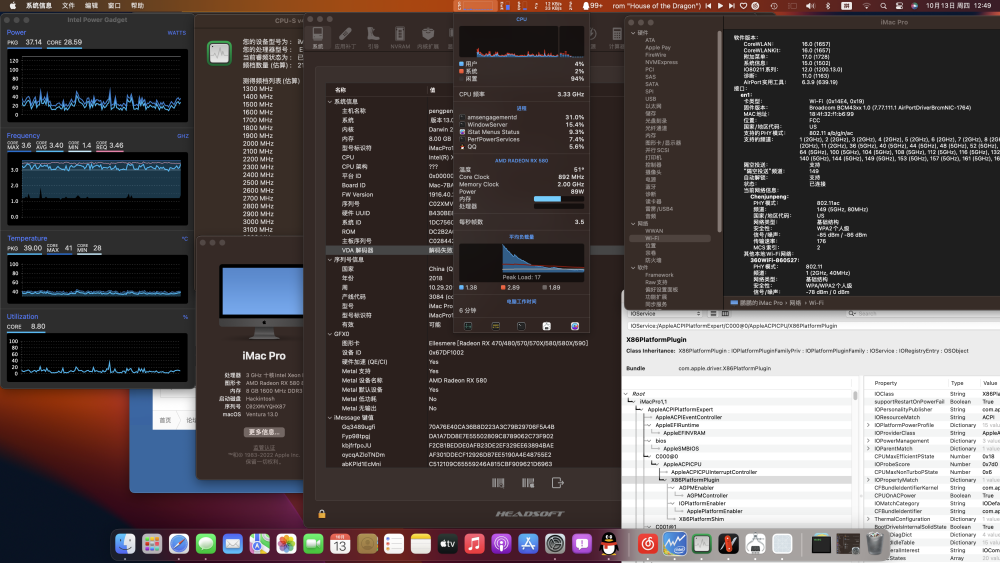Screen dimensions: 1000x563
Task: Open the NVRAM toolbar icon
Action: pos(400,38)
